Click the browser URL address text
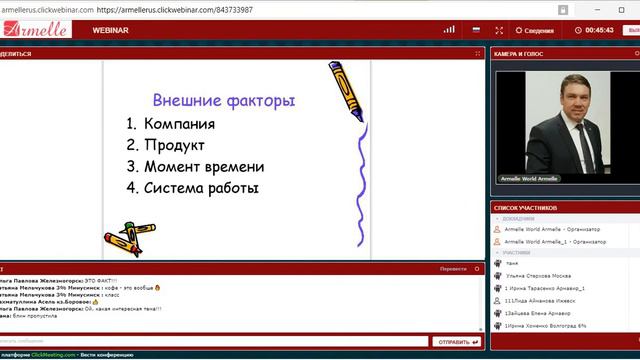Screen dimensions: 640x360 click(x=175, y=10)
